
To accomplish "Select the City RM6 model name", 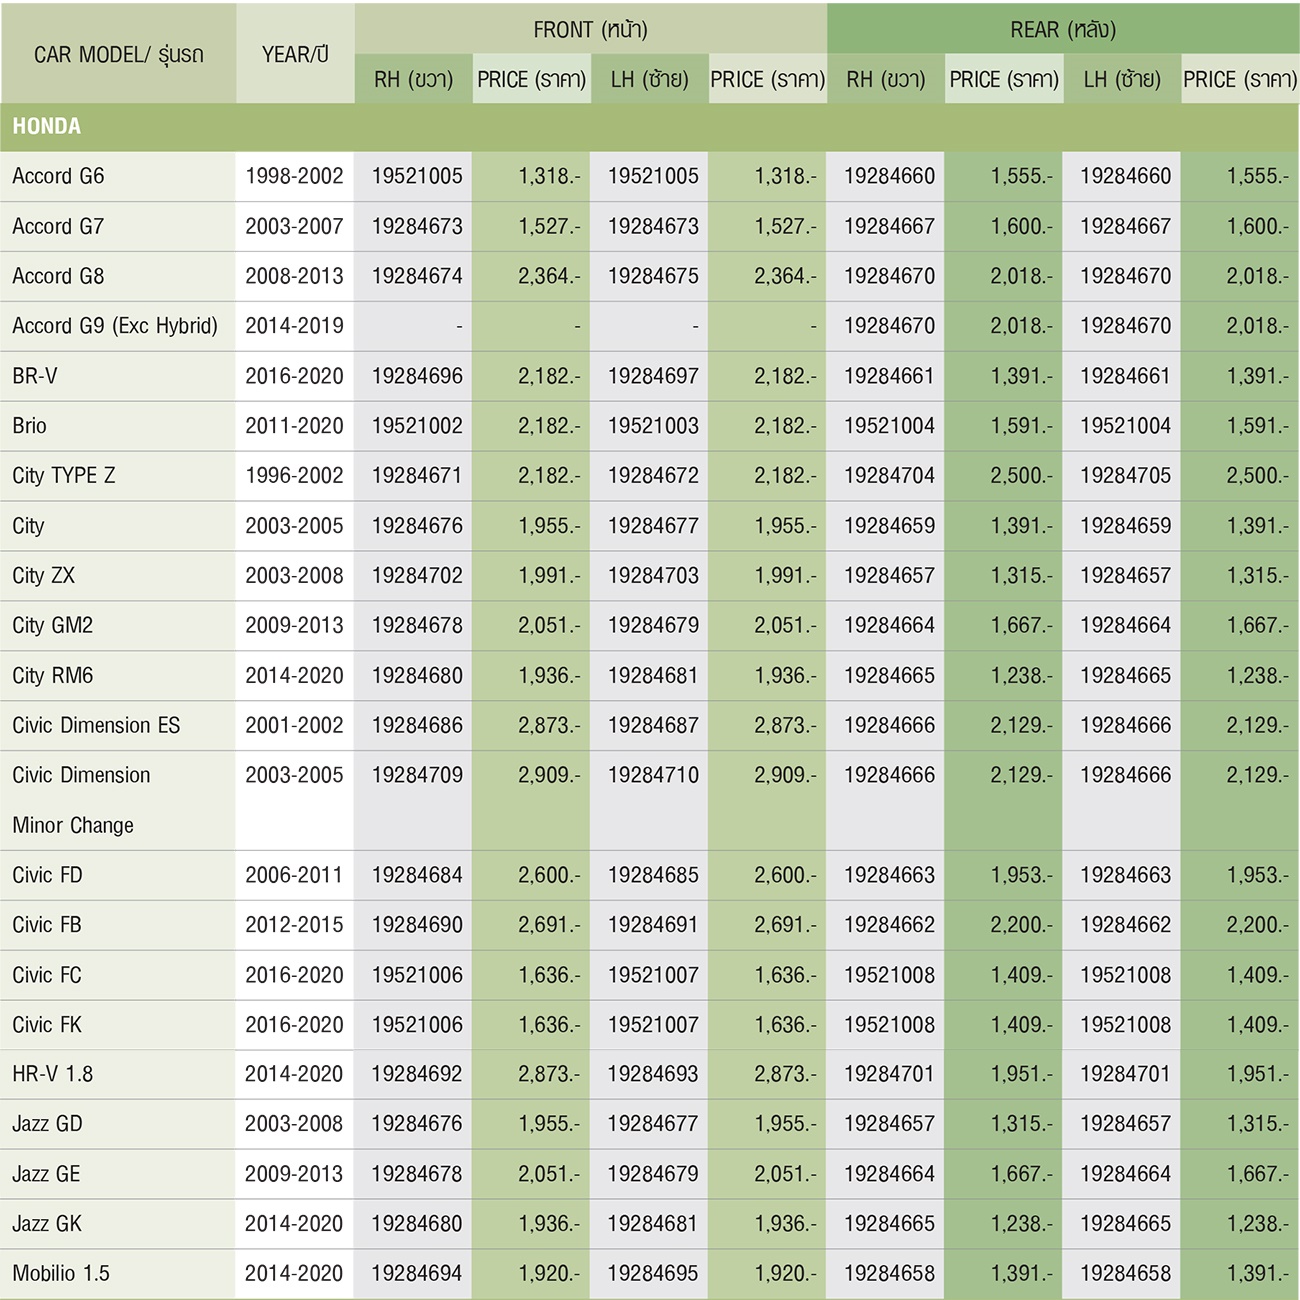I will [x=53, y=676].
